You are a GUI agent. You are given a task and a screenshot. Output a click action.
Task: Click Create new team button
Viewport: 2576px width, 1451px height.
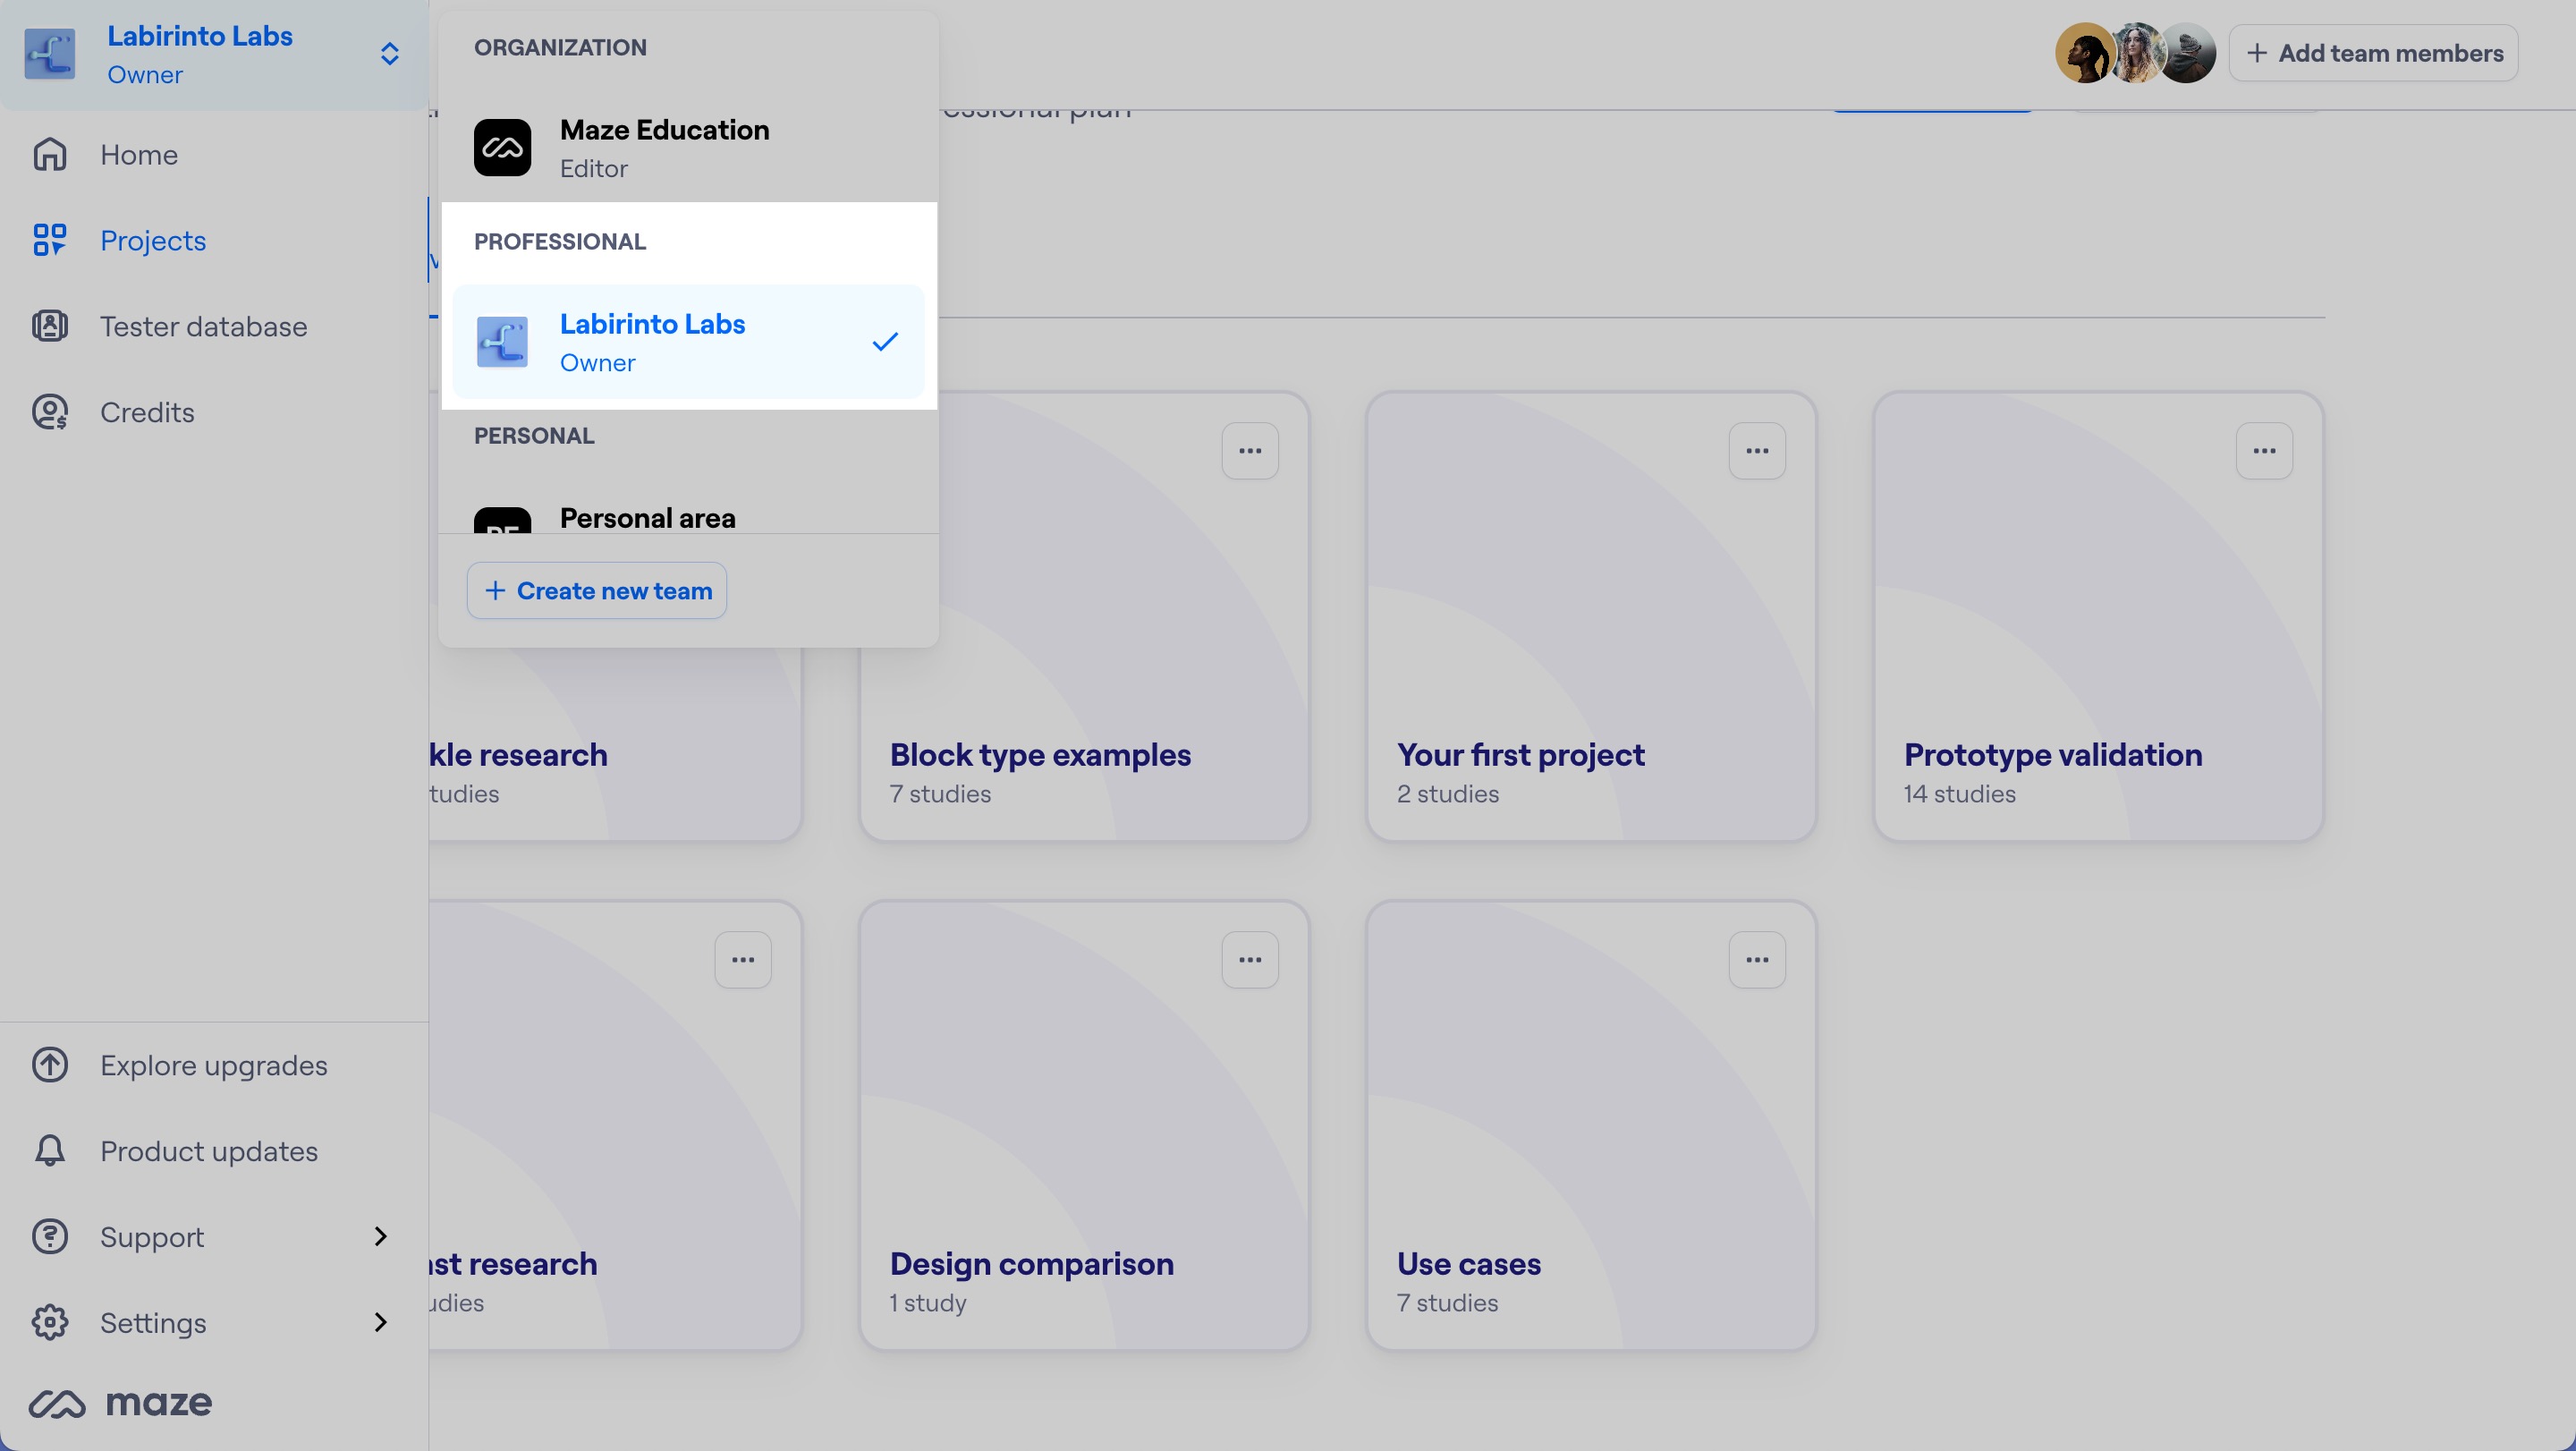point(597,591)
